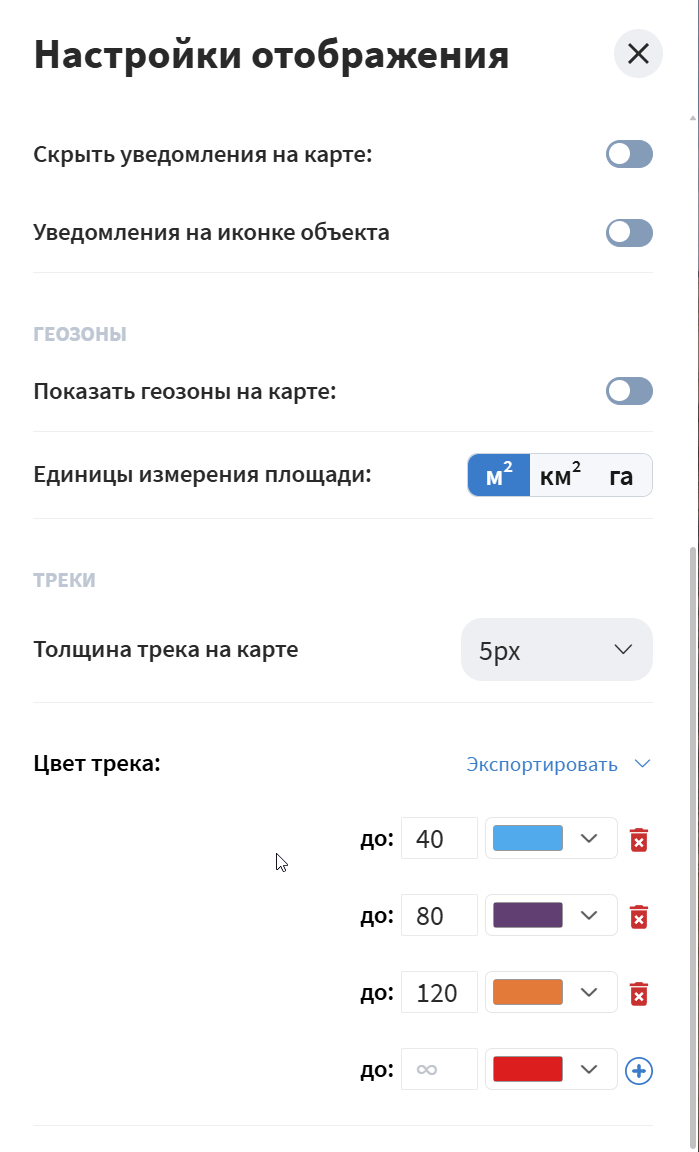Add a new track color range
The image size is (699, 1152).
[x=639, y=1071]
